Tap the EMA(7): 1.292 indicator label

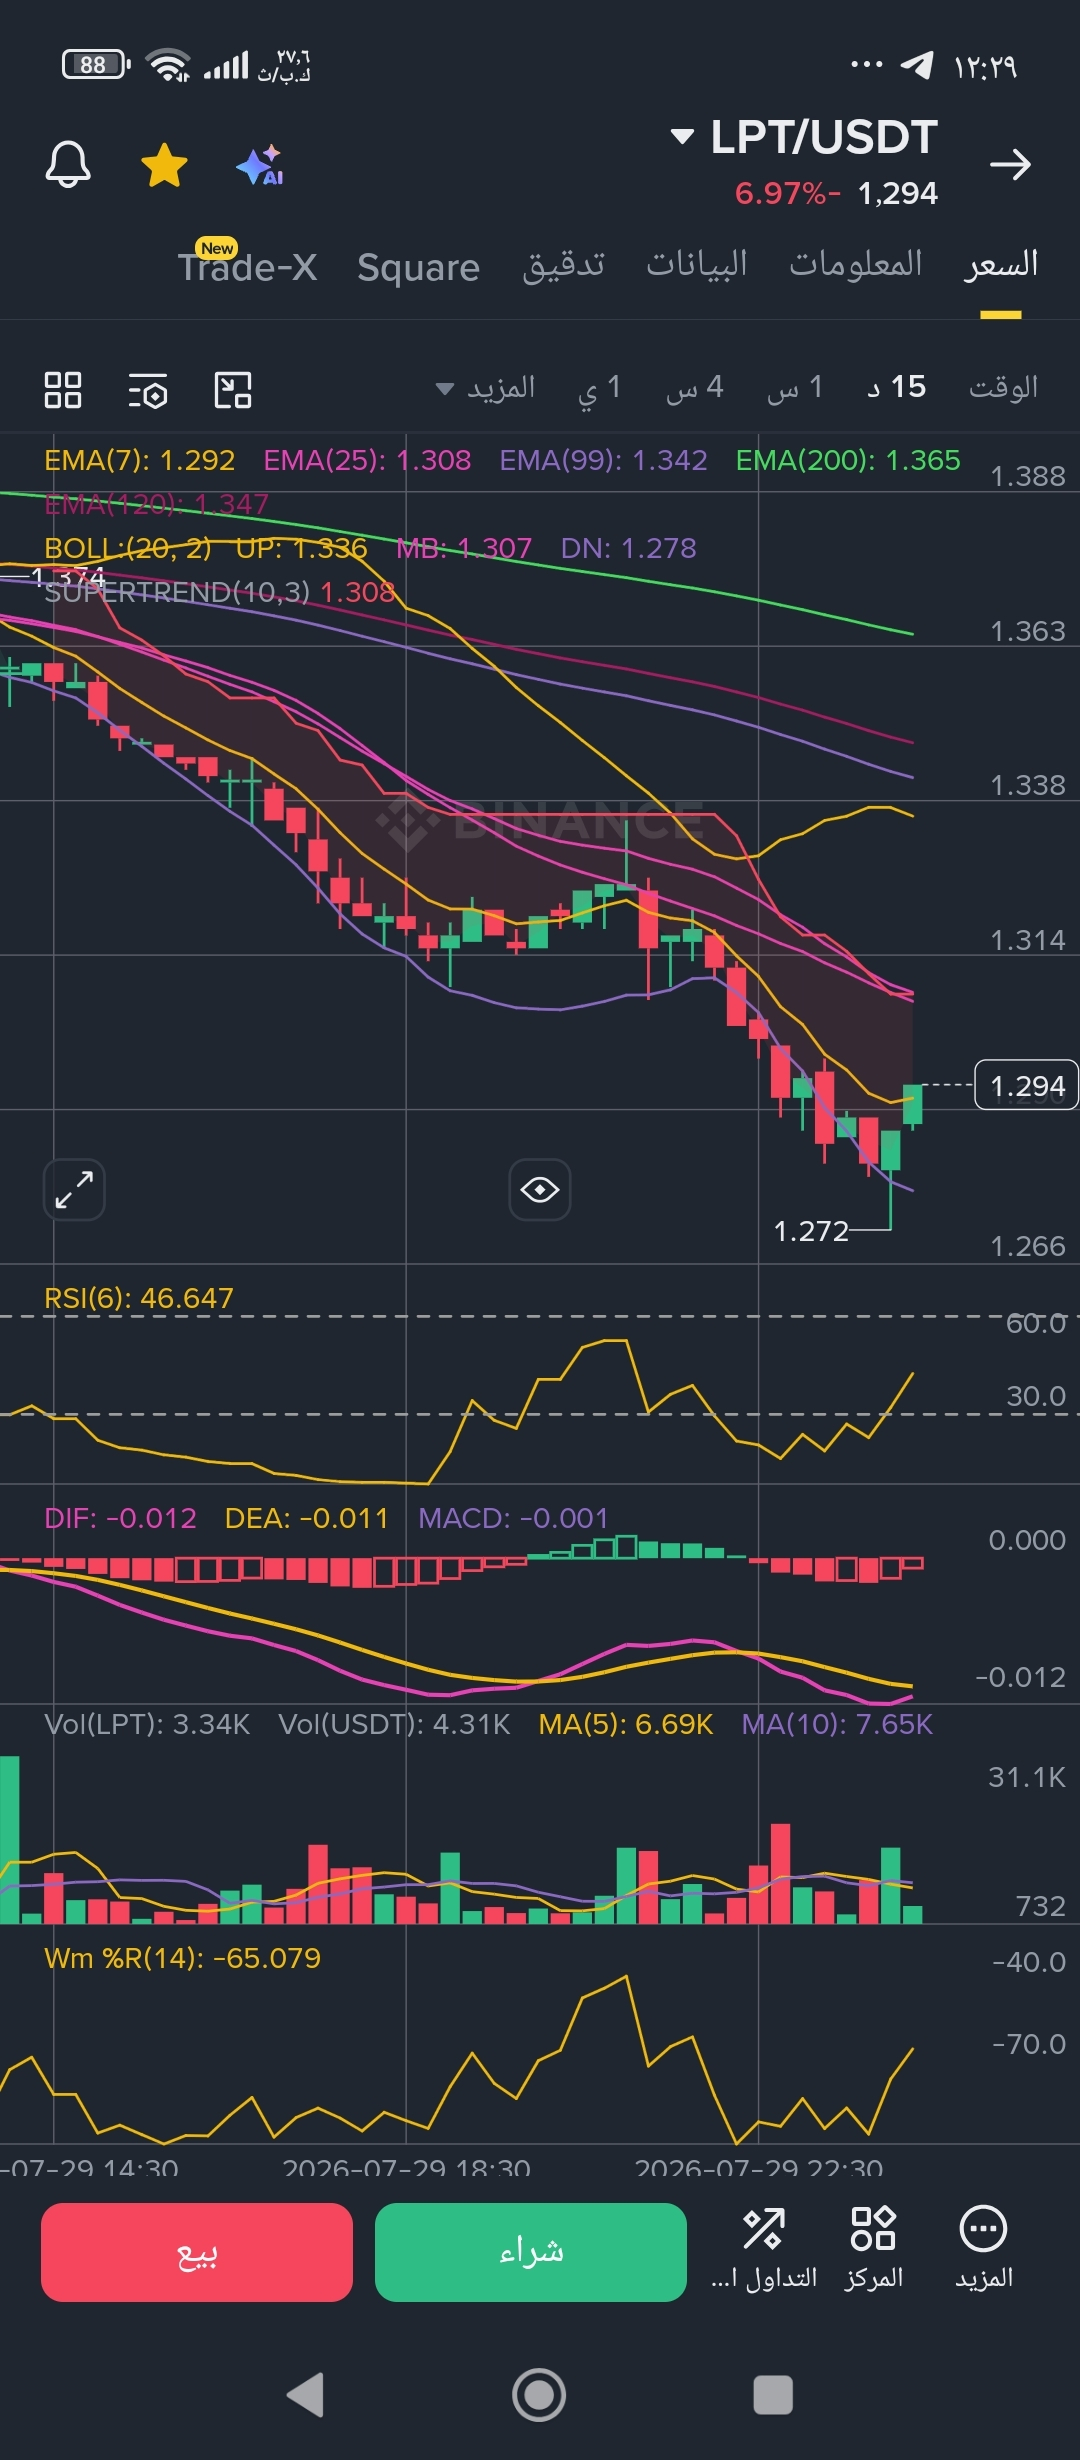click(x=140, y=460)
